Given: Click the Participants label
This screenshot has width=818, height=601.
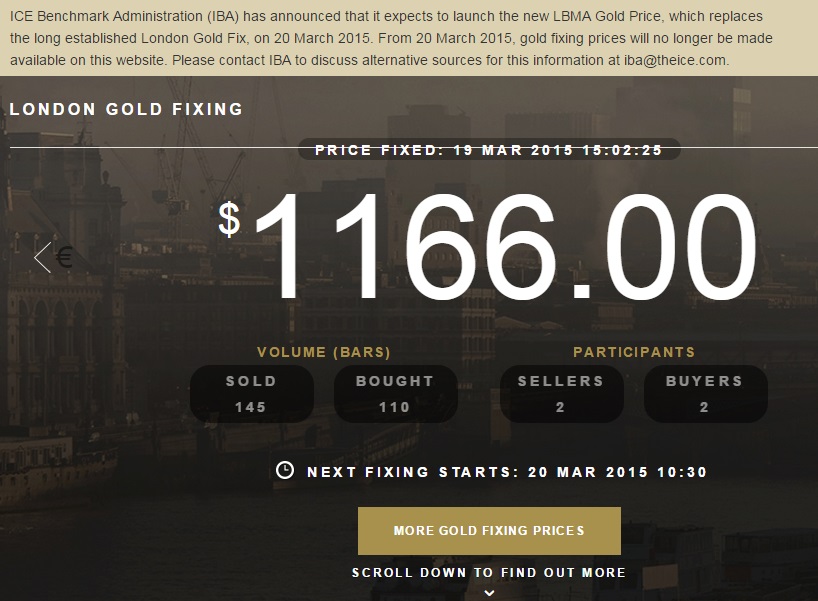Looking at the screenshot, I should (634, 352).
